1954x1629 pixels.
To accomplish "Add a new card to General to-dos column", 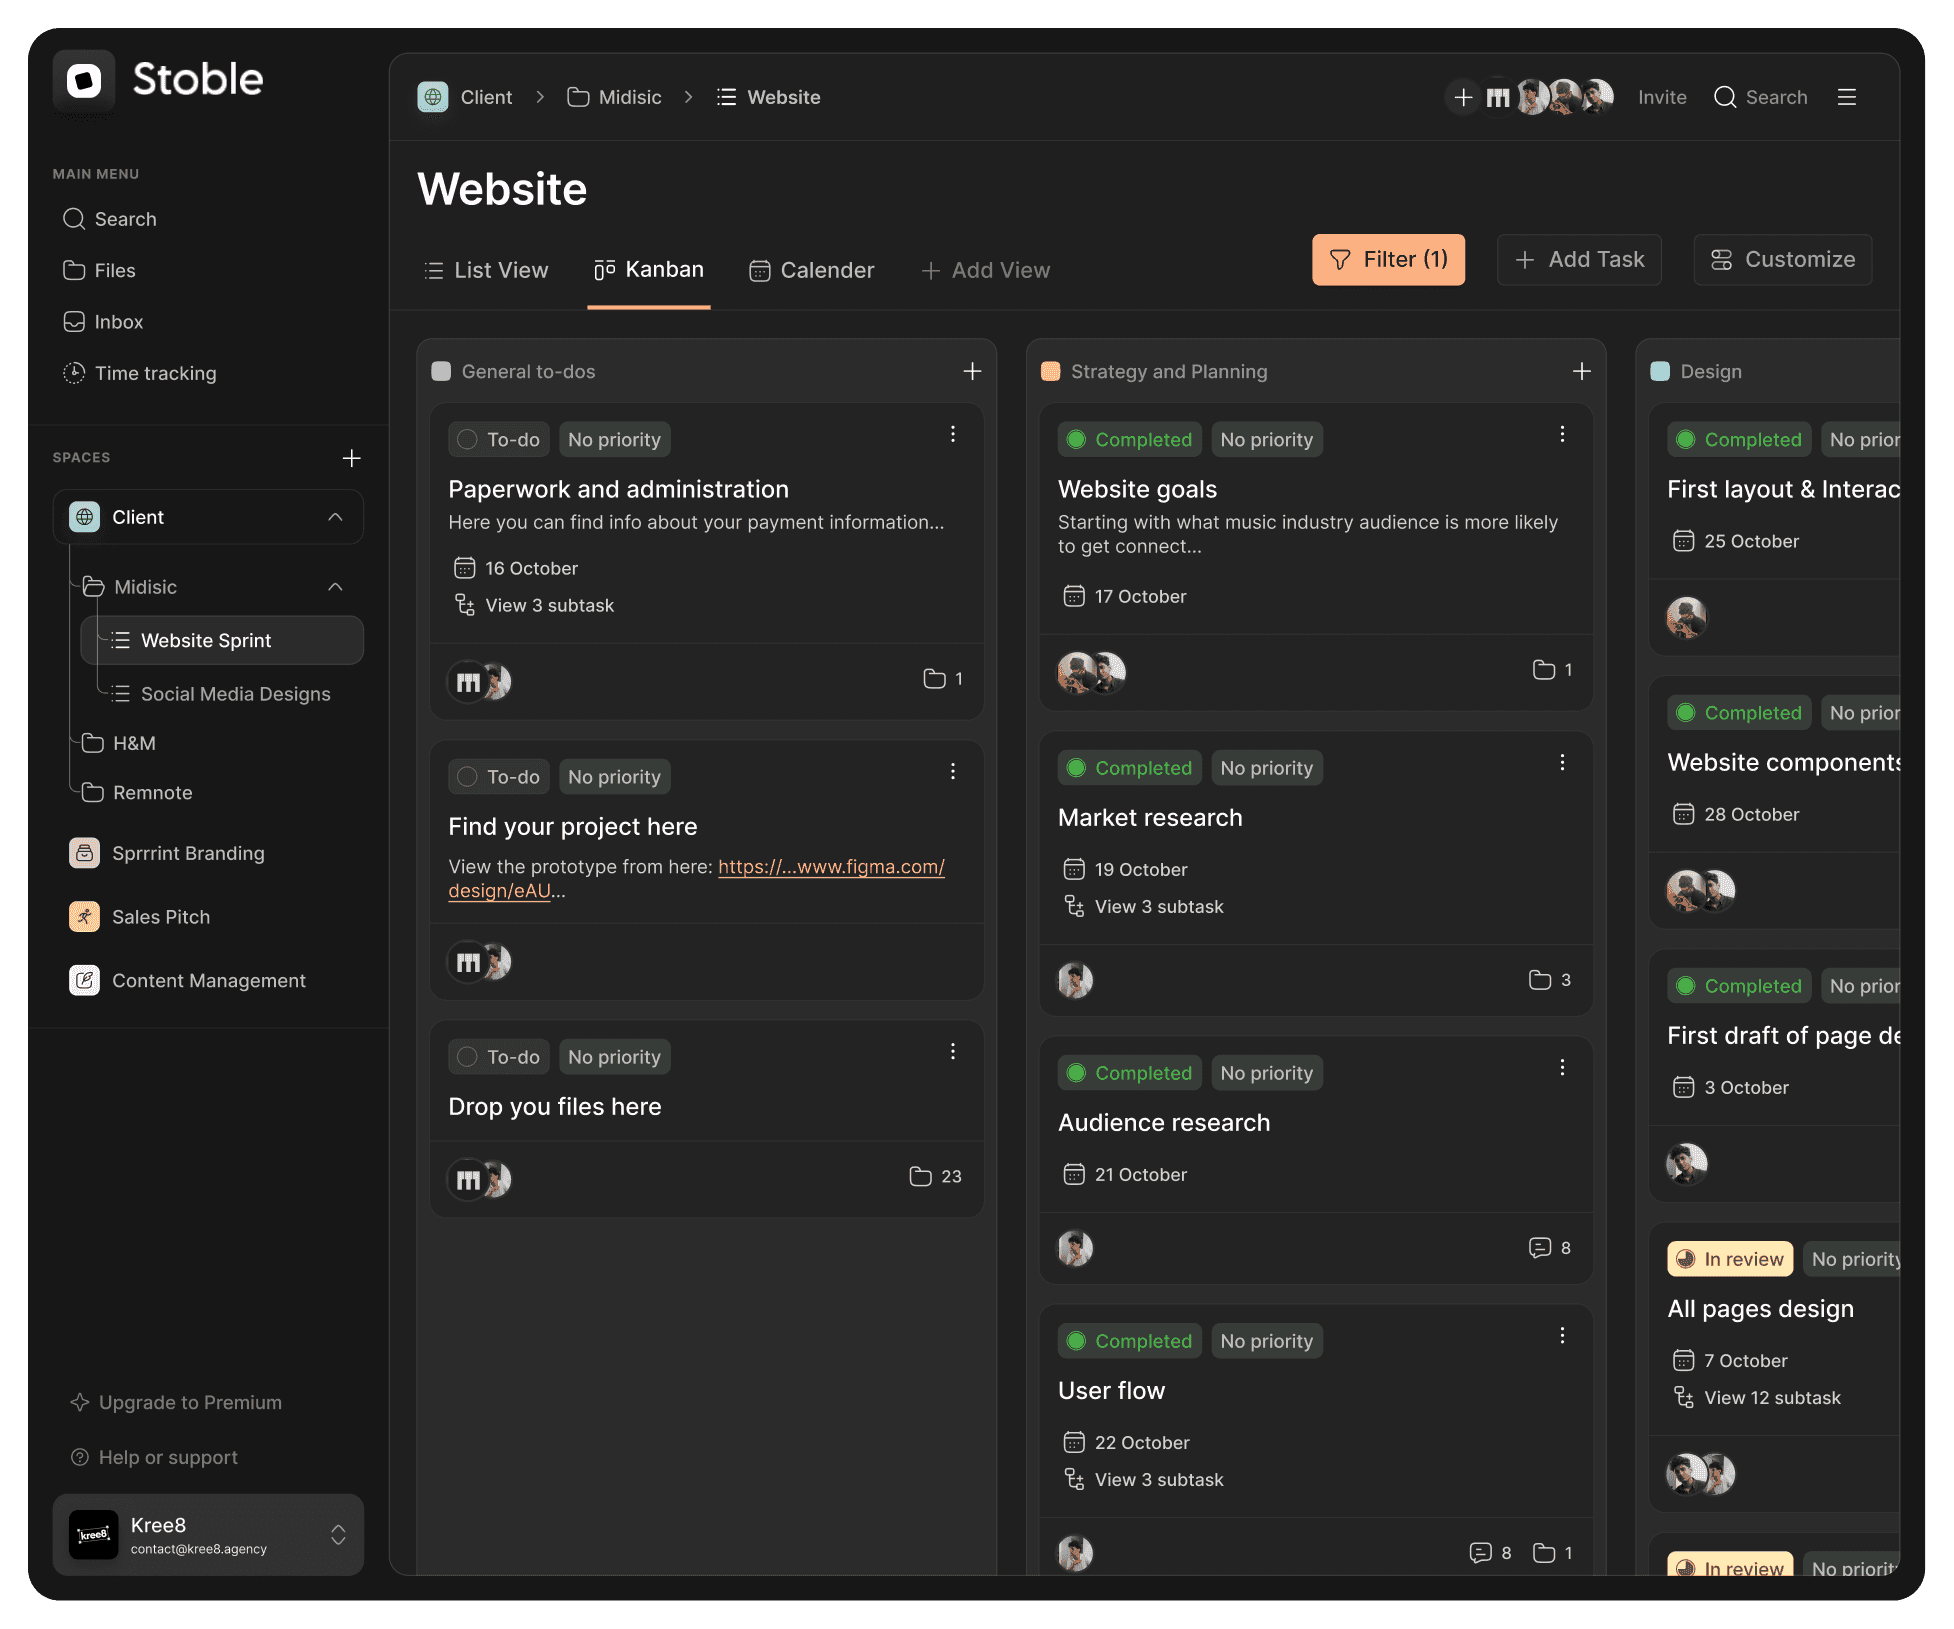I will tap(971, 371).
